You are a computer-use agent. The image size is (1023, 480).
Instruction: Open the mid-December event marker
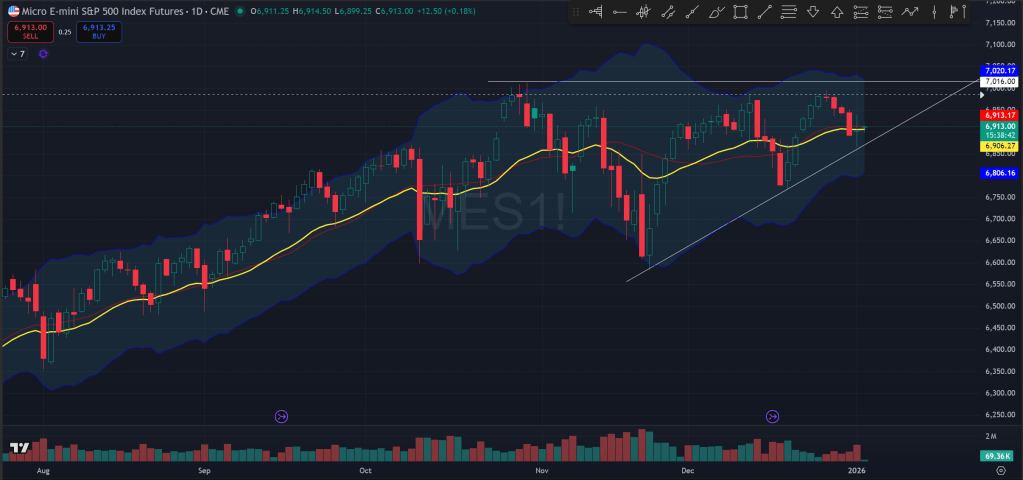[x=772, y=416]
